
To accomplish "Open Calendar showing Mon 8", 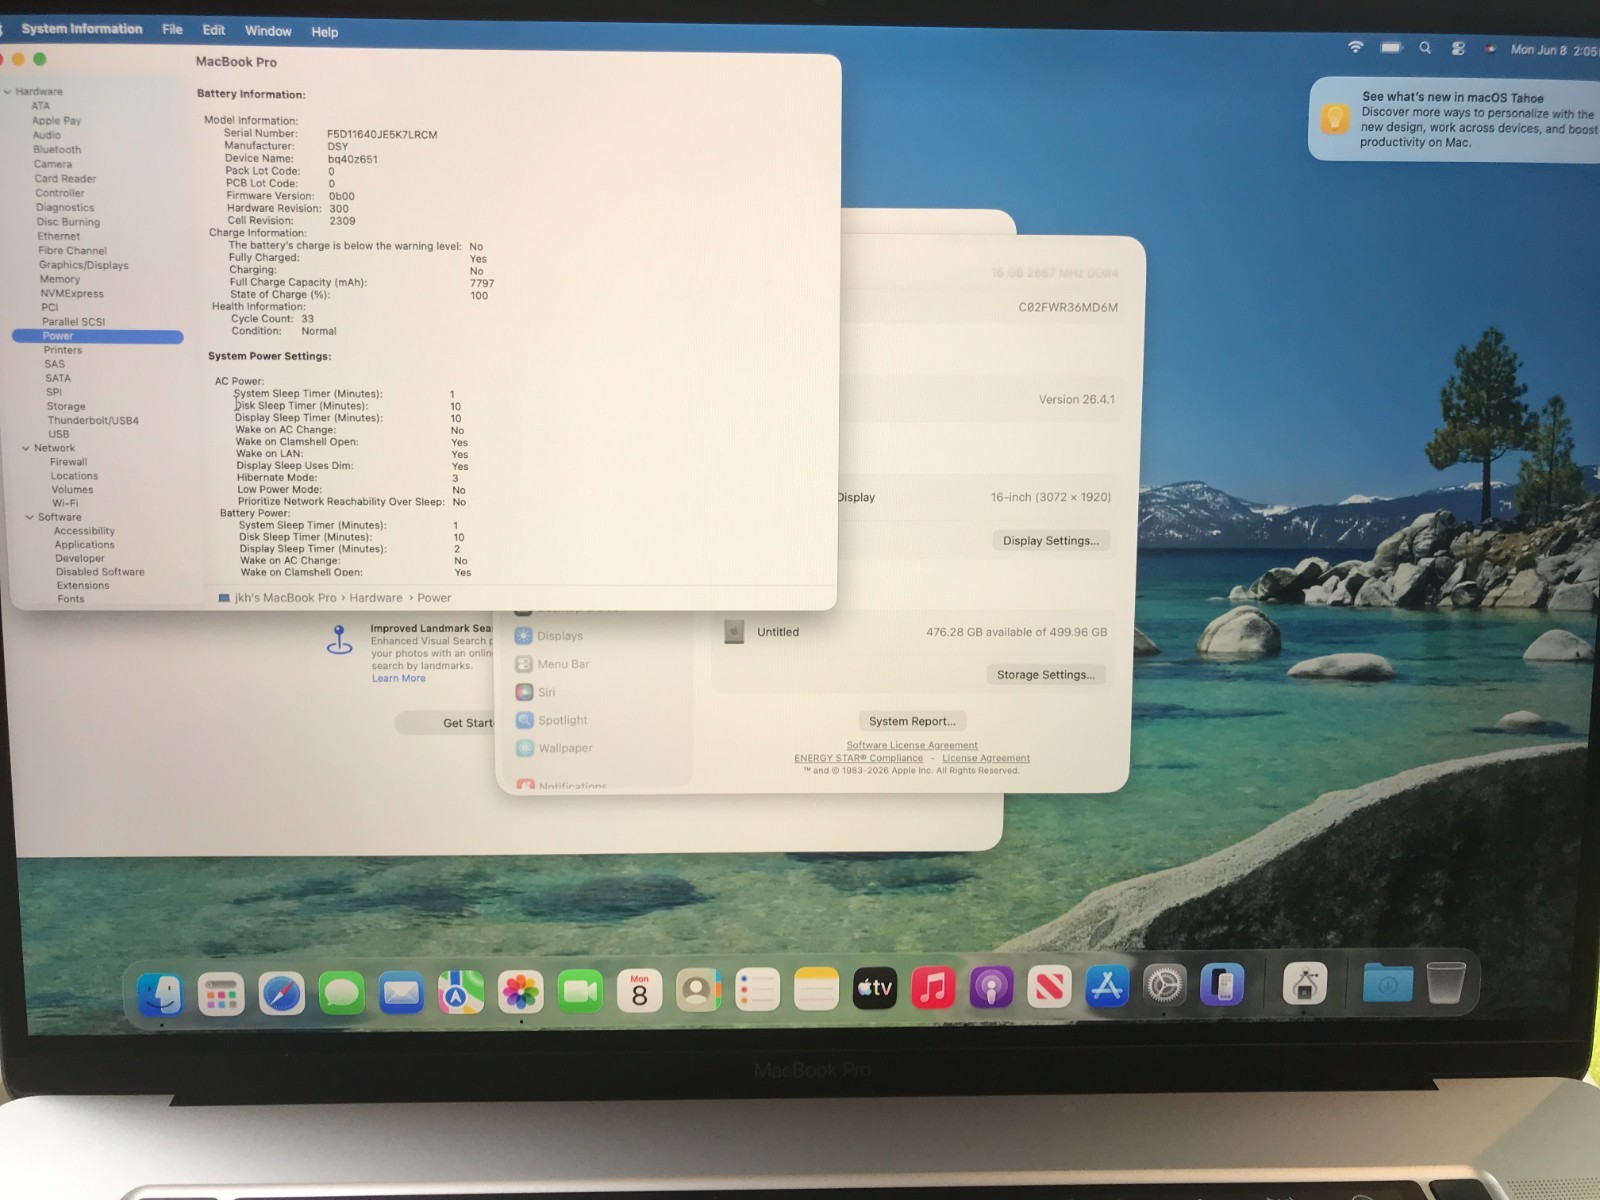I will [x=640, y=991].
